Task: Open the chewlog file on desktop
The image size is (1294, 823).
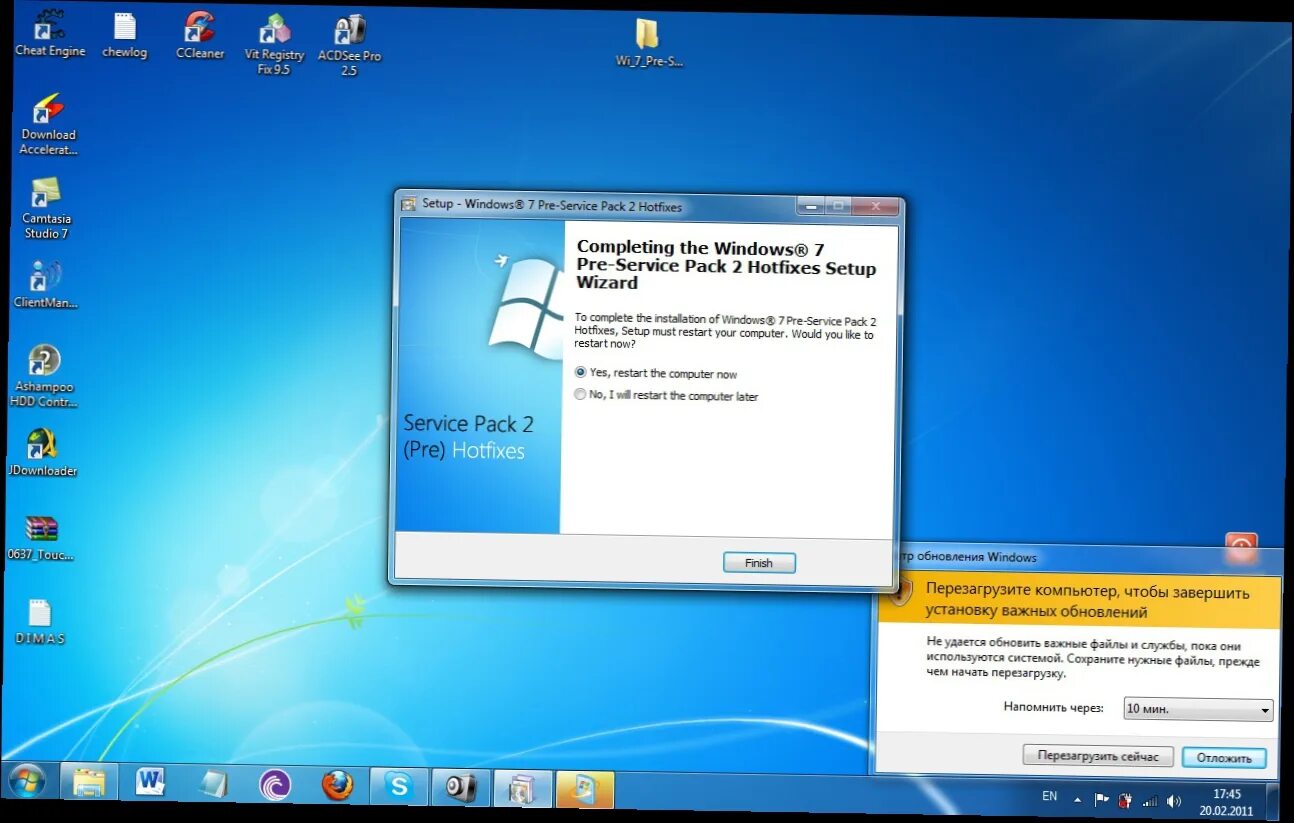Action: coord(124,35)
